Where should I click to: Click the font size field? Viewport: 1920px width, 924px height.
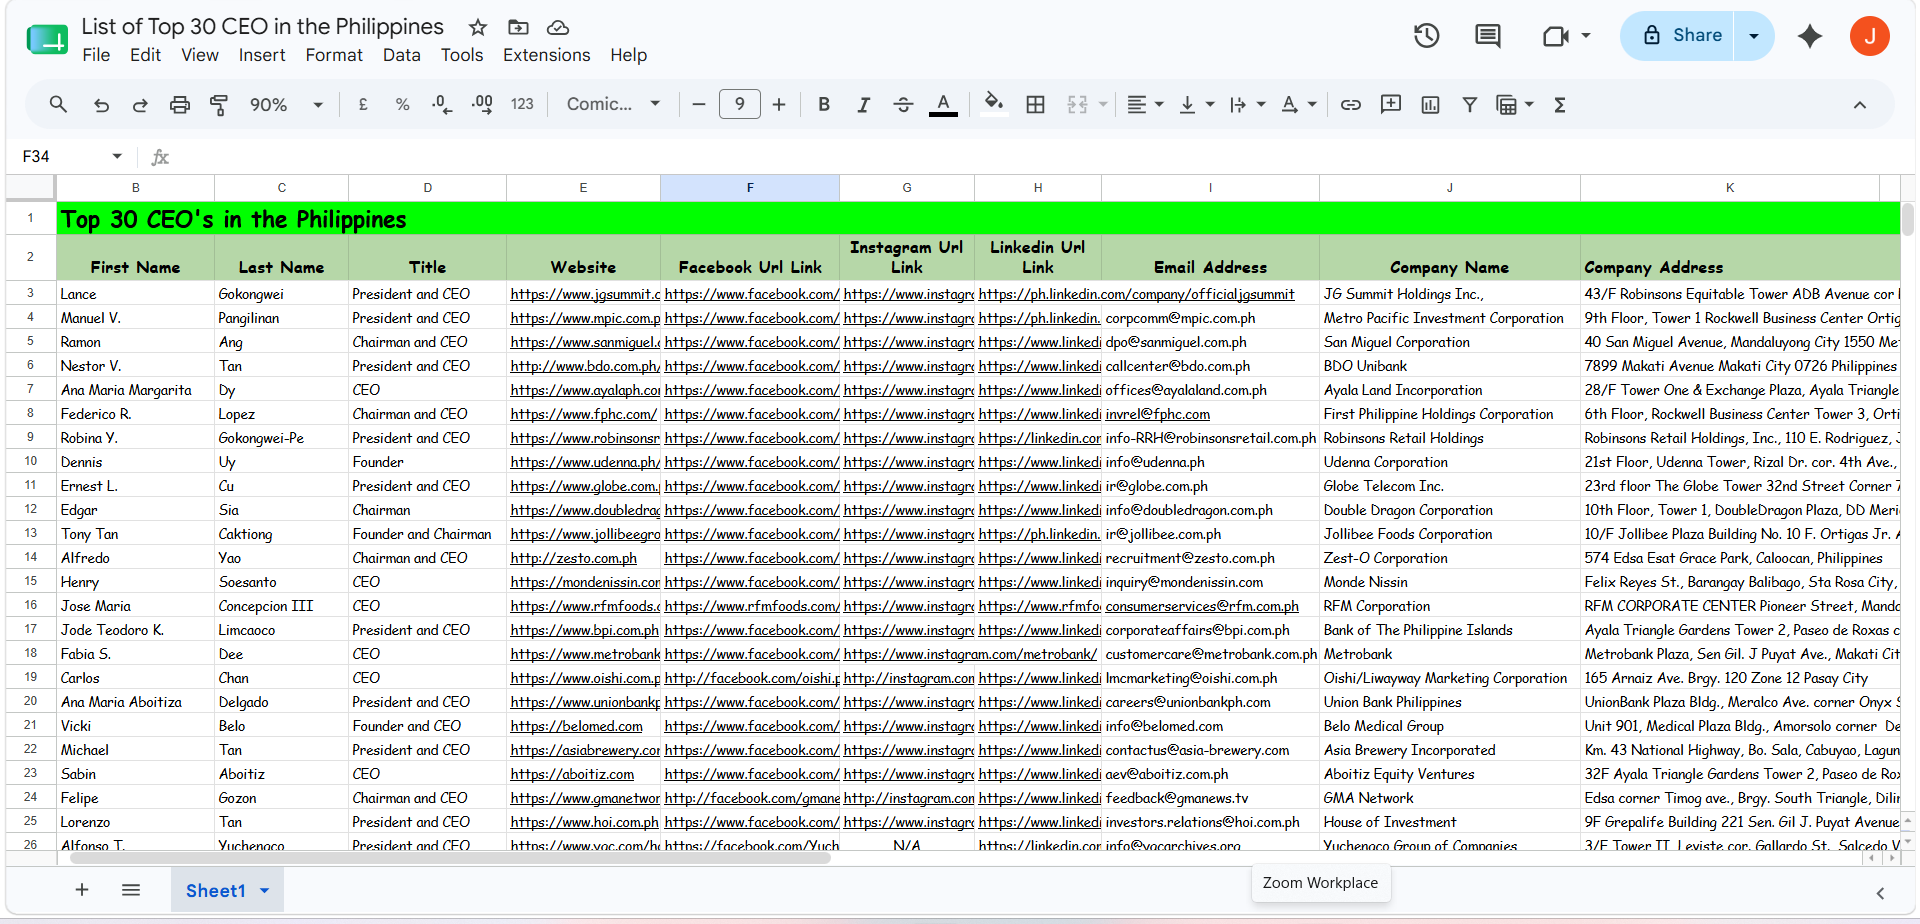click(x=739, y=104)
